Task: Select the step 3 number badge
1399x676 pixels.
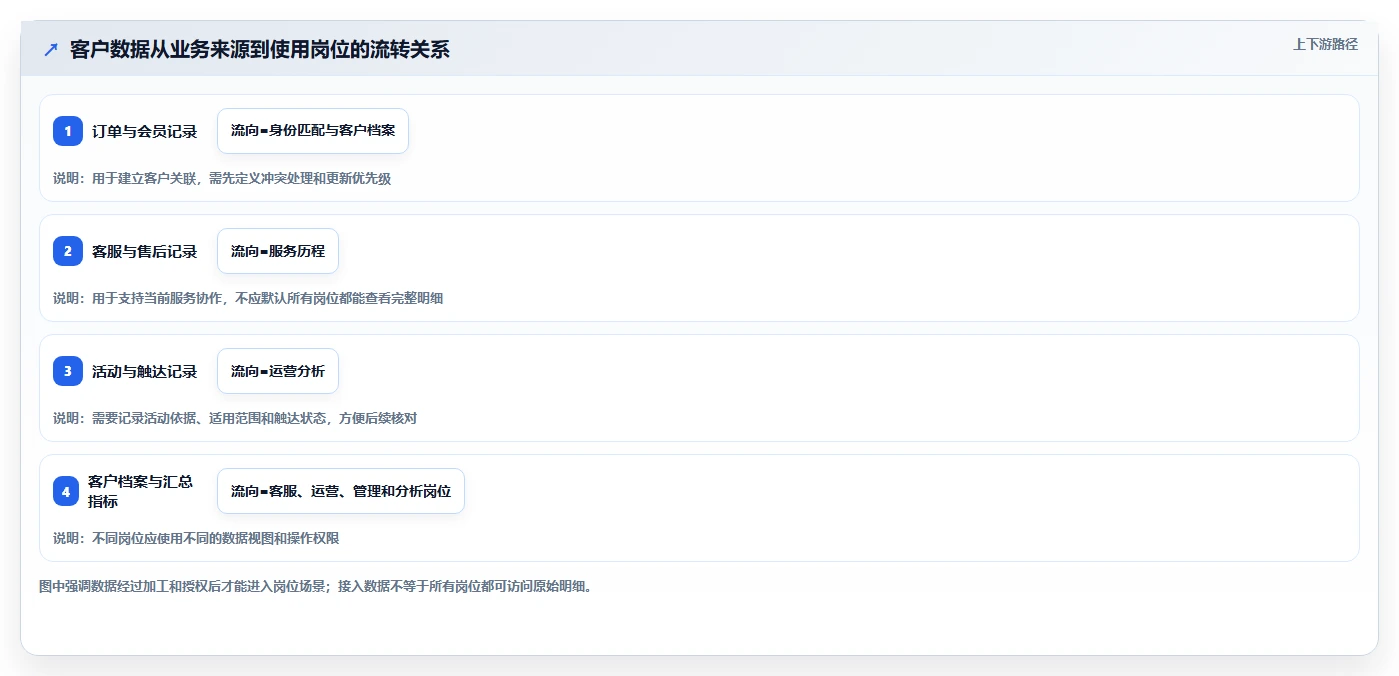Action: pyautogui.click(x=68, y=371)
